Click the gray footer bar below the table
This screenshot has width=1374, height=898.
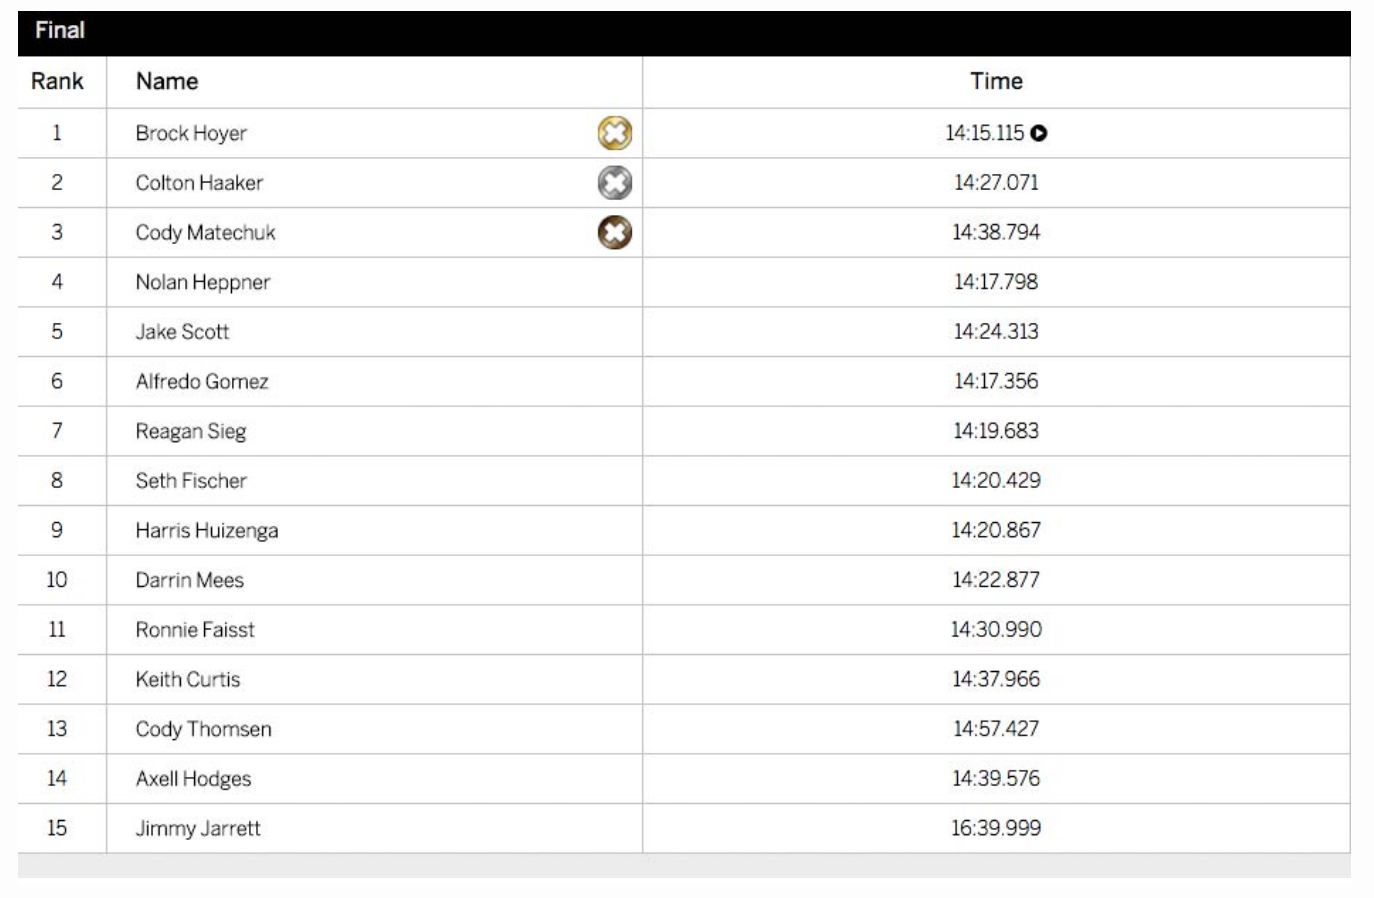pos(684,866)
